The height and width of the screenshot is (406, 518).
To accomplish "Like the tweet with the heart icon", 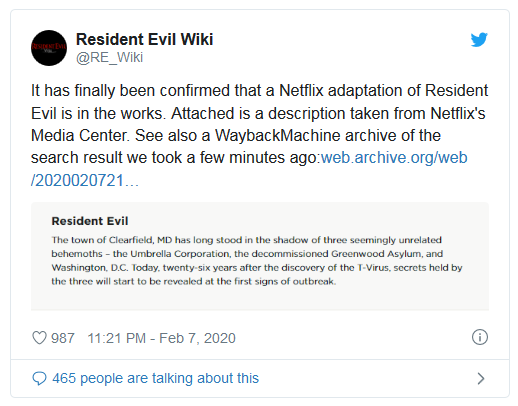I will tap(39, 338).
